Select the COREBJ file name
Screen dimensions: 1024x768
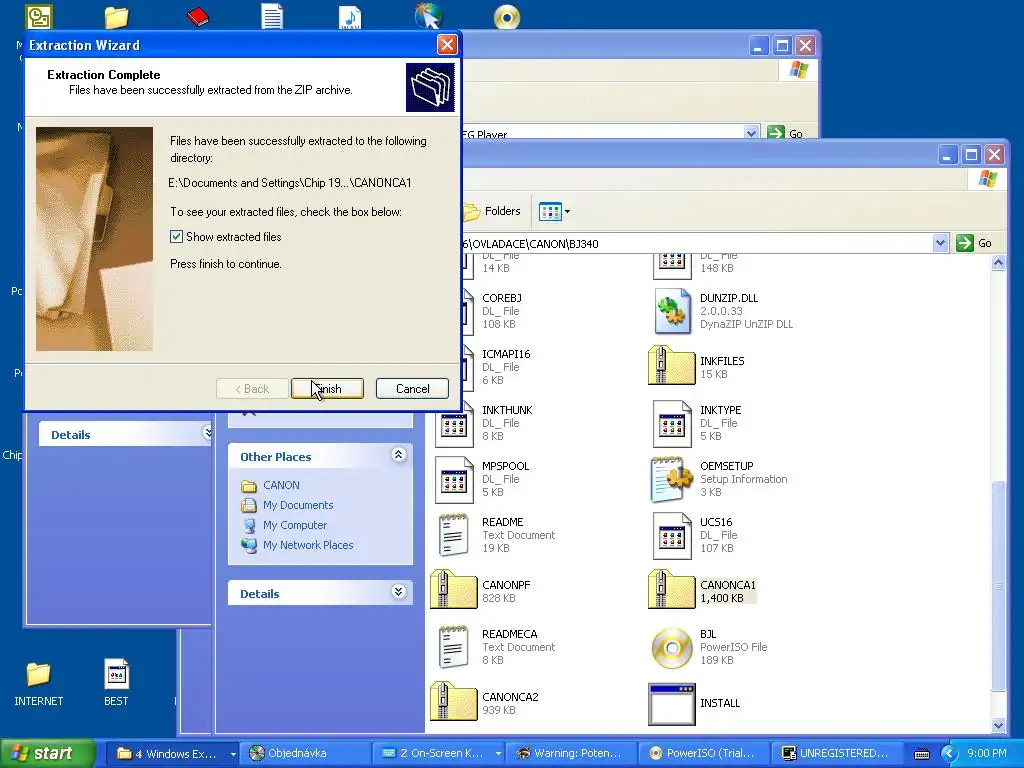click(x=502, y=298)
